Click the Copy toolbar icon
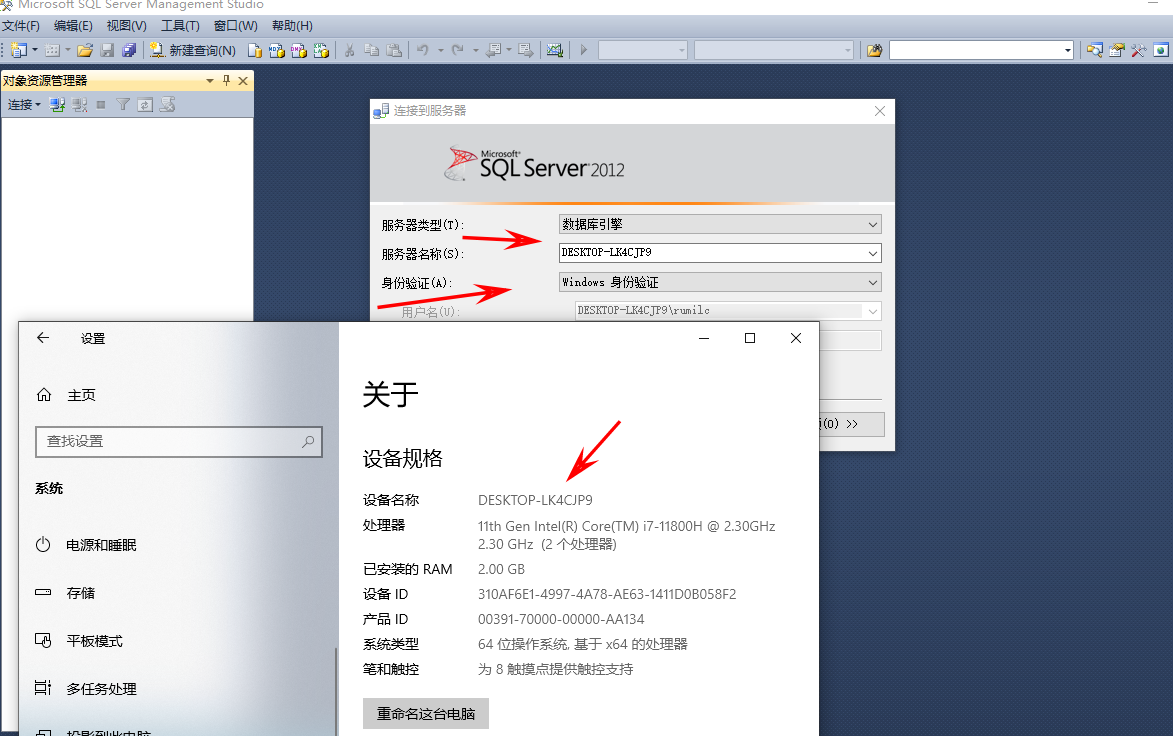Screen dimensions: 1173x736 pyautogui.click(x=371, y=50)
